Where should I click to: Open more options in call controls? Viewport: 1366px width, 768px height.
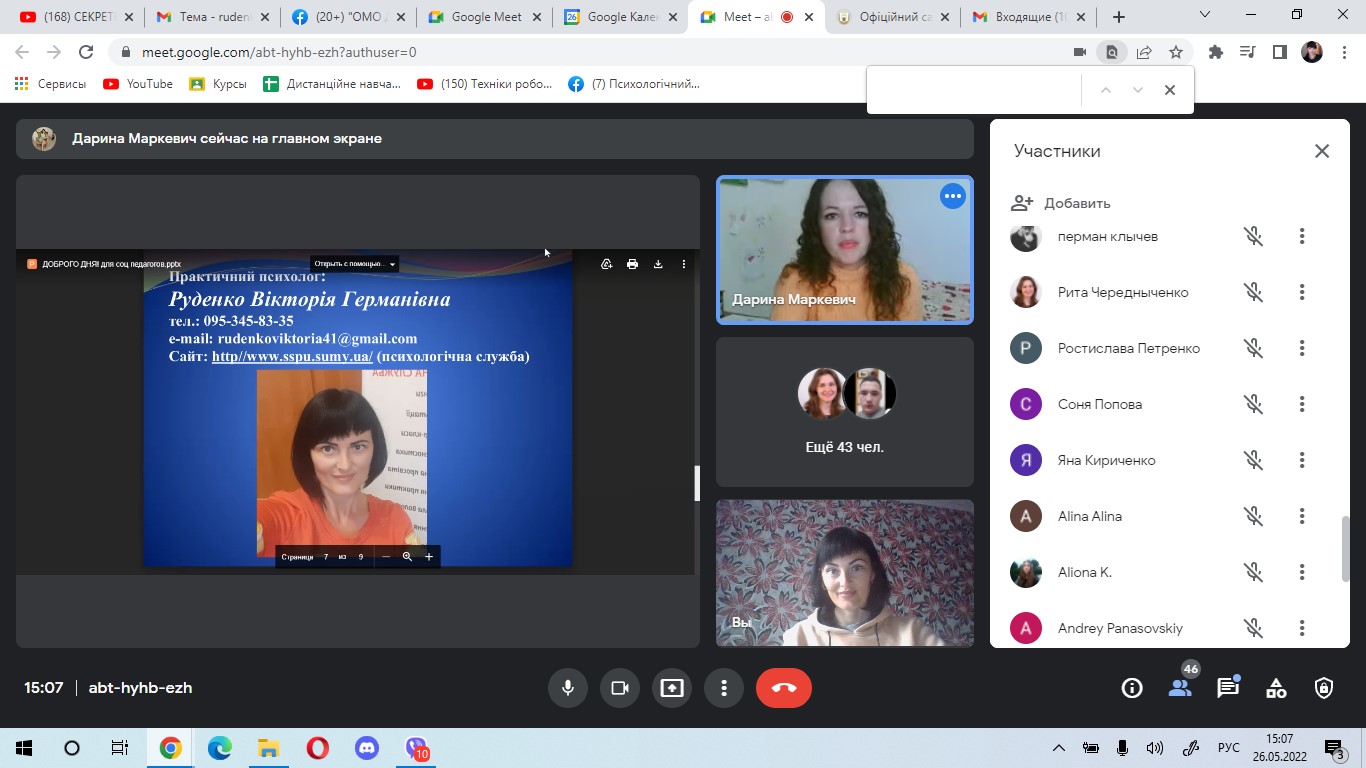click(x=724, y=688)
